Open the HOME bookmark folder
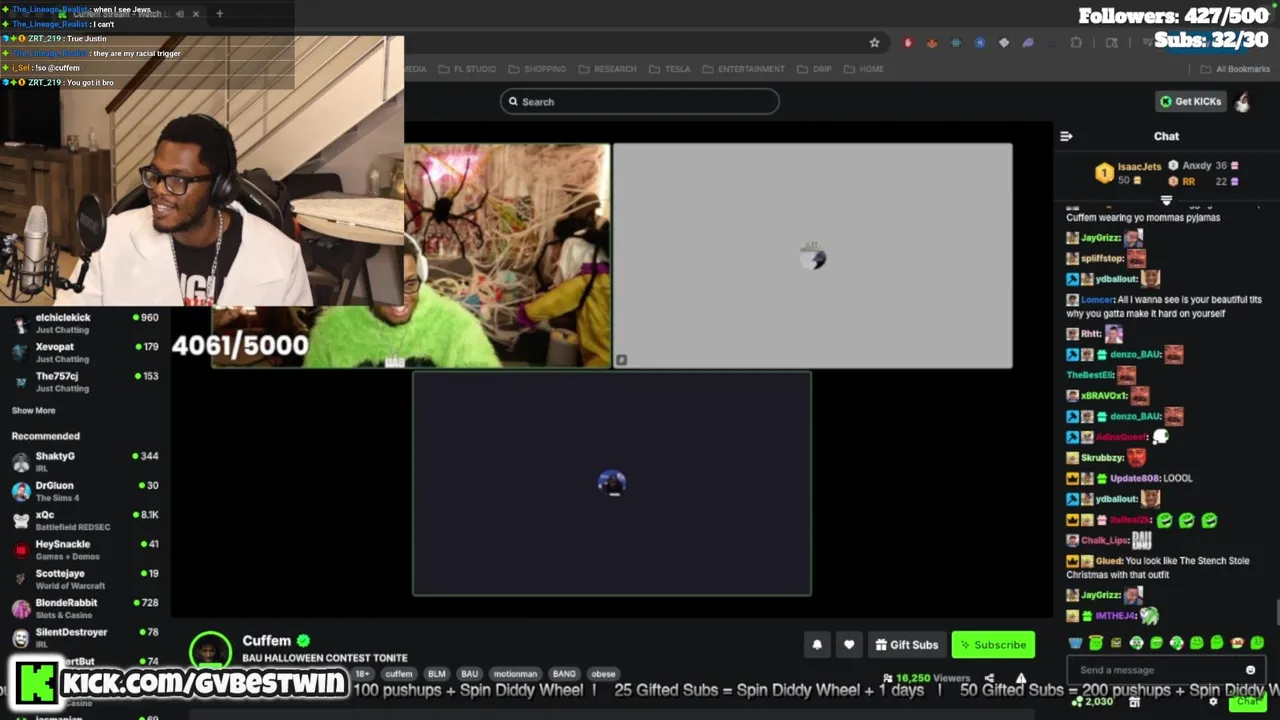The height and width of the screenshot is (720, 1280). (864, 69)
